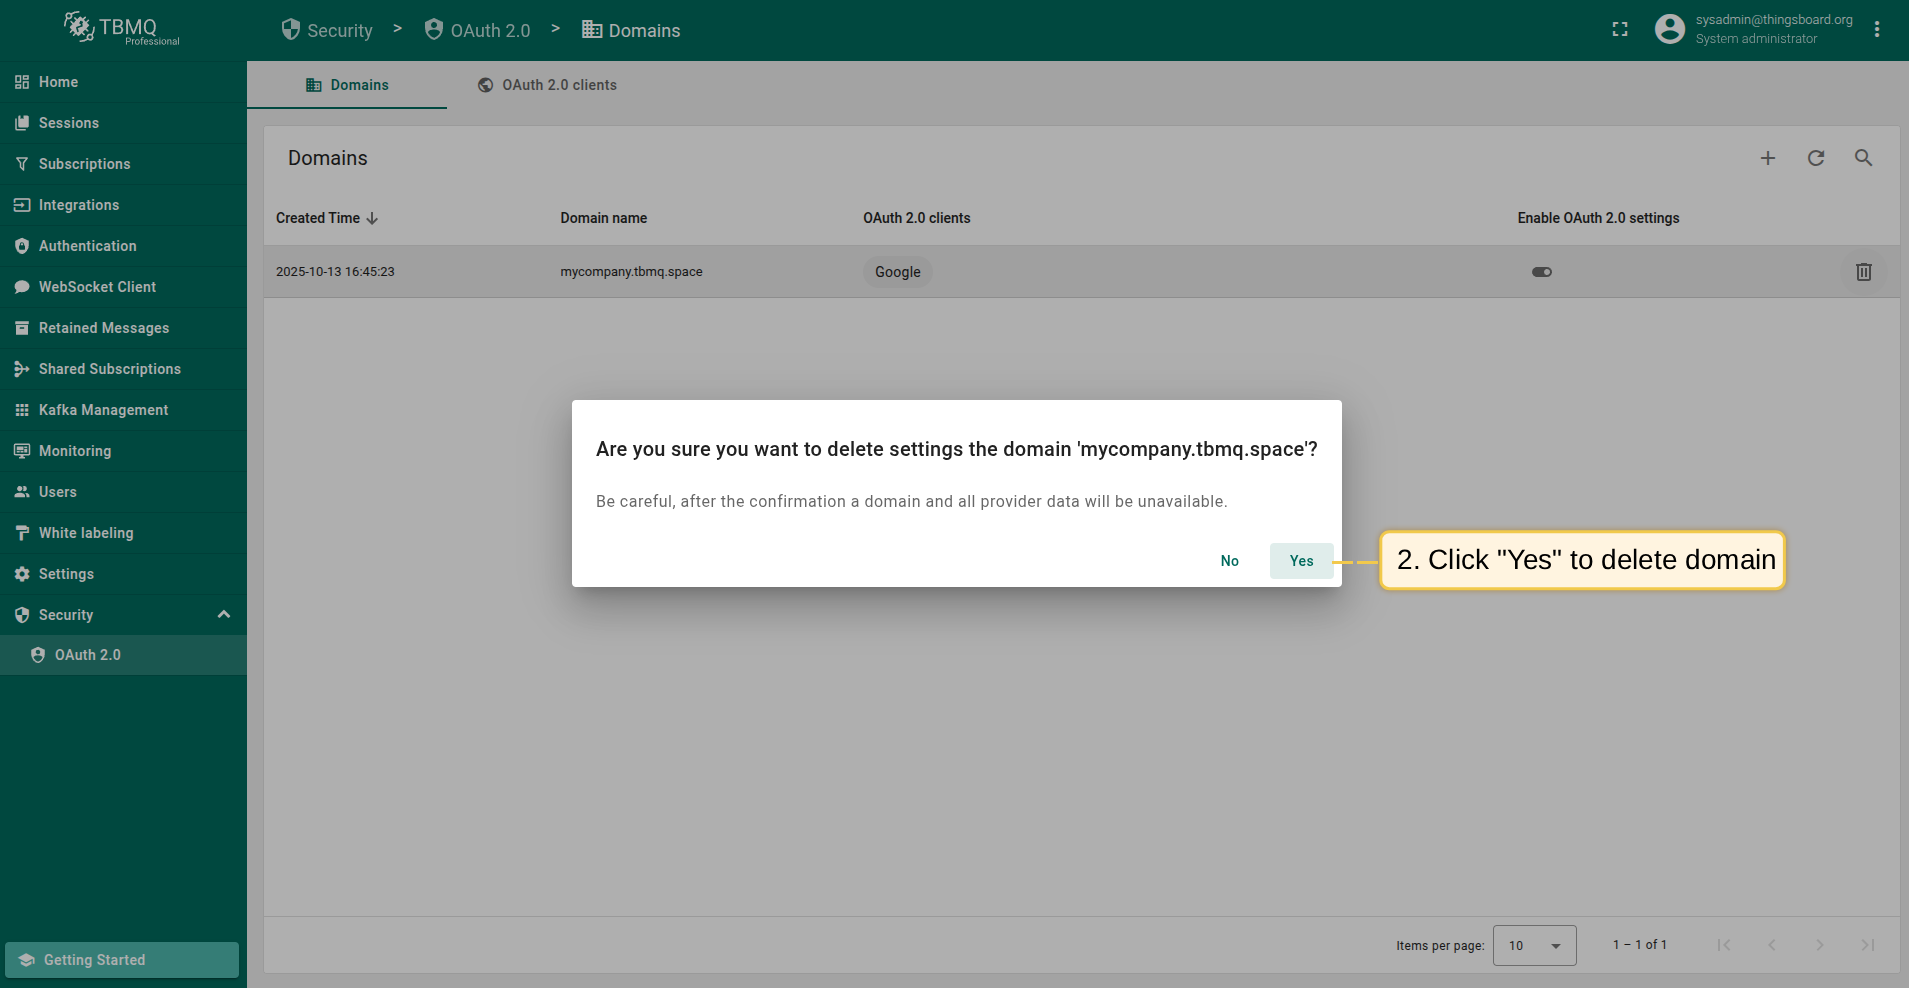Confirm deletion by clicking Yes
This screenshot has height=988, width=1909.
coord(1301,561)
